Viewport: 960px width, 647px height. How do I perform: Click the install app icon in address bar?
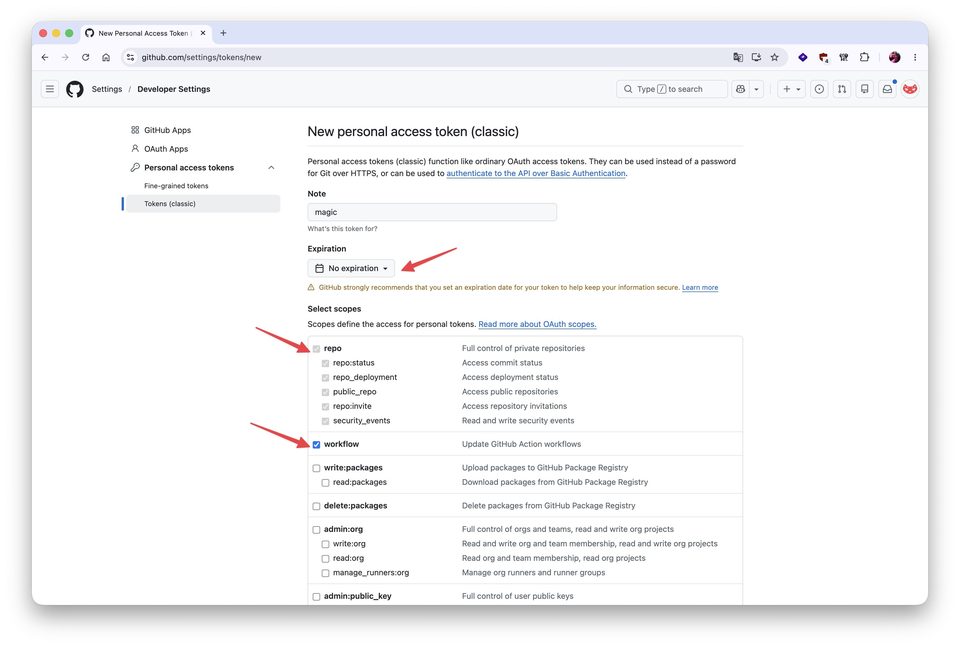pyautogui.click(x=756, y=58)
